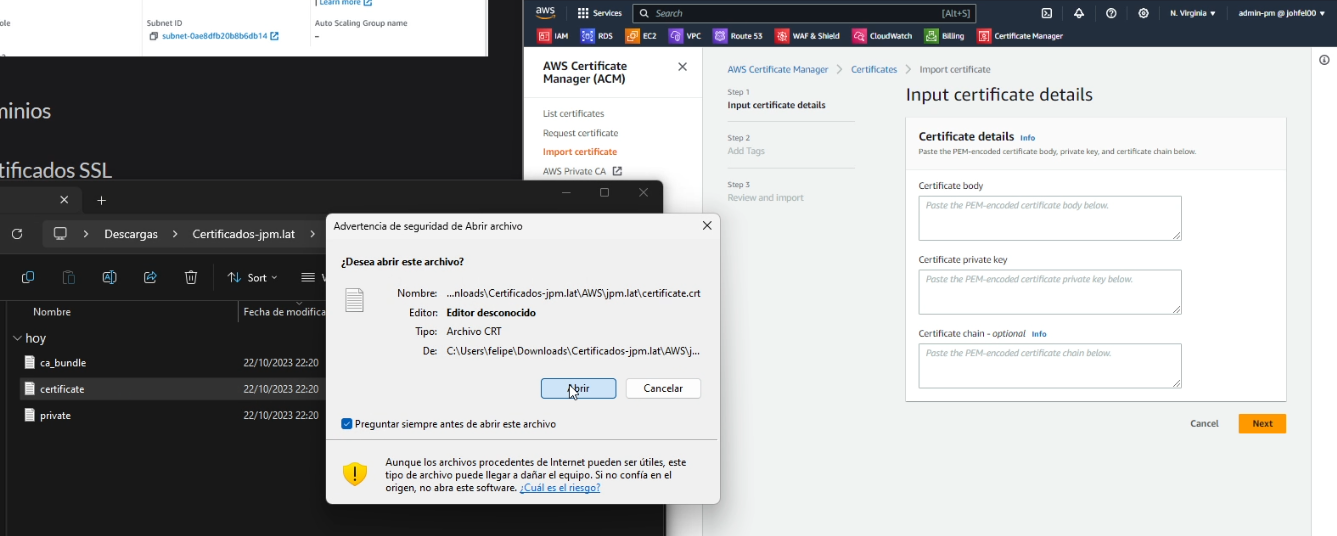Open the admin-pm account dropdown
The width and height of the screenshot is (1337, 536).
click(x=1281, y=13)
